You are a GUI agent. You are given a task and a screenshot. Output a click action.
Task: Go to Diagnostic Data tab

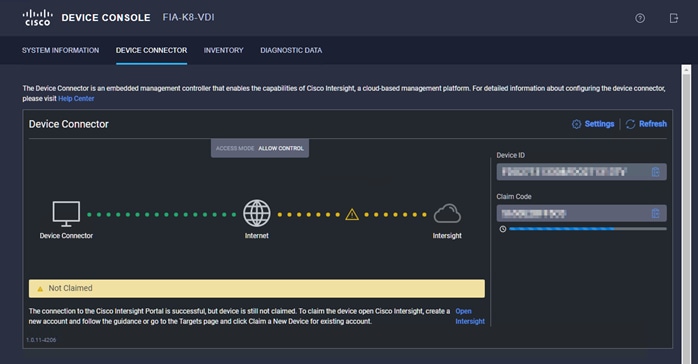coord(291,50)
